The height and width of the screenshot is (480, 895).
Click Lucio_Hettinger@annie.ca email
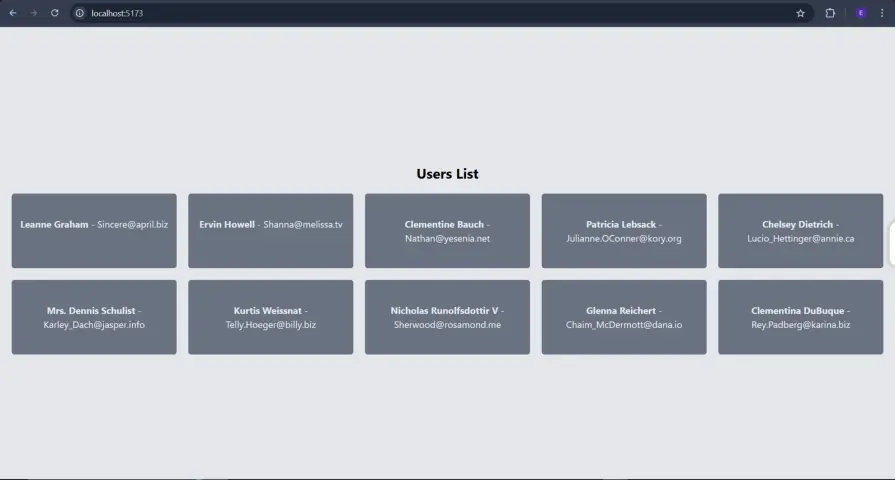click(801, 239)
